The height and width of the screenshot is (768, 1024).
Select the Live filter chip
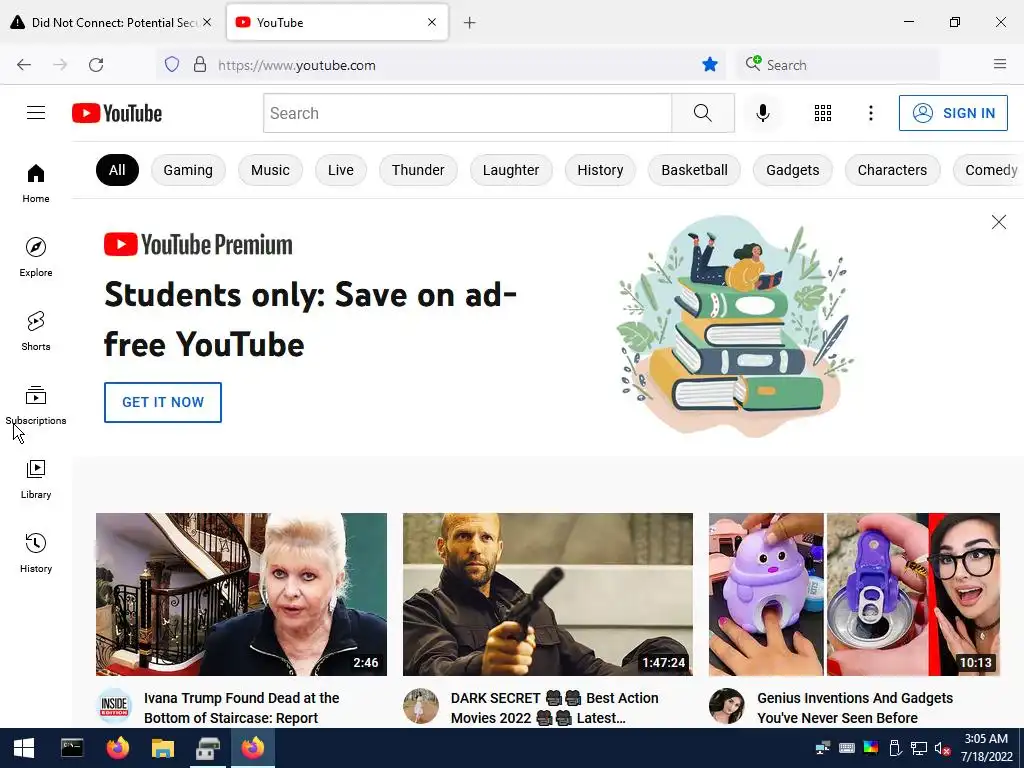pyautogui.click(x=341, y=170)
